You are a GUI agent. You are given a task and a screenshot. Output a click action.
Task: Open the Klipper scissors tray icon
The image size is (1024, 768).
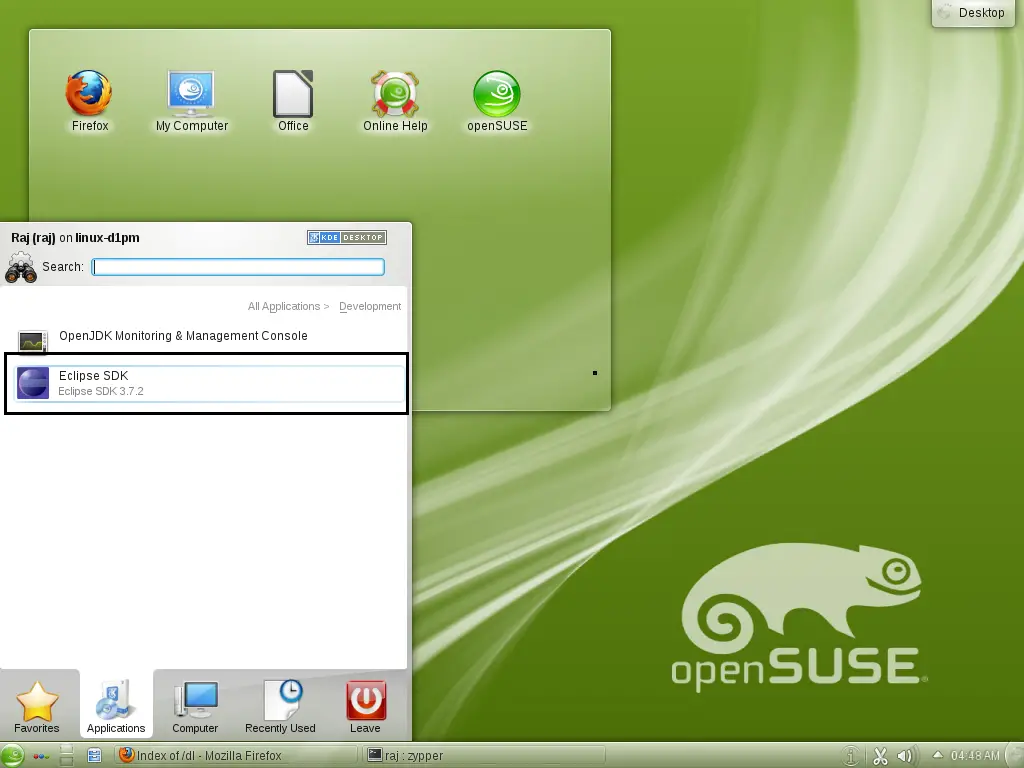click(x=880, y=756)
